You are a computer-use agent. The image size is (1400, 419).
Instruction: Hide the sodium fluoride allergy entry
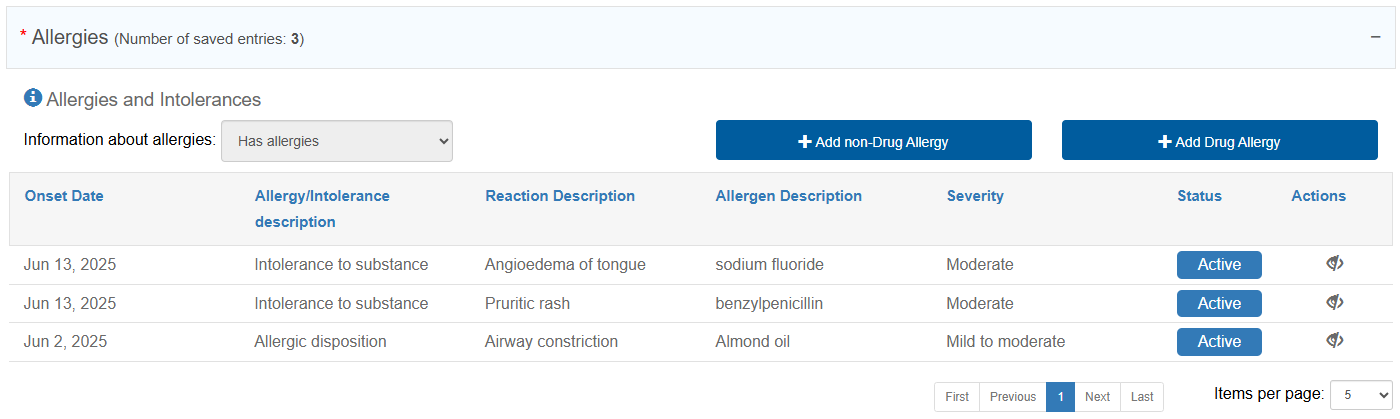pos(1334,264)
